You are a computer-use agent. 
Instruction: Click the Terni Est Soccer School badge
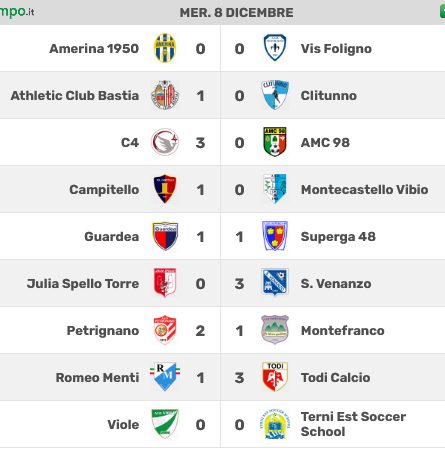275,424
